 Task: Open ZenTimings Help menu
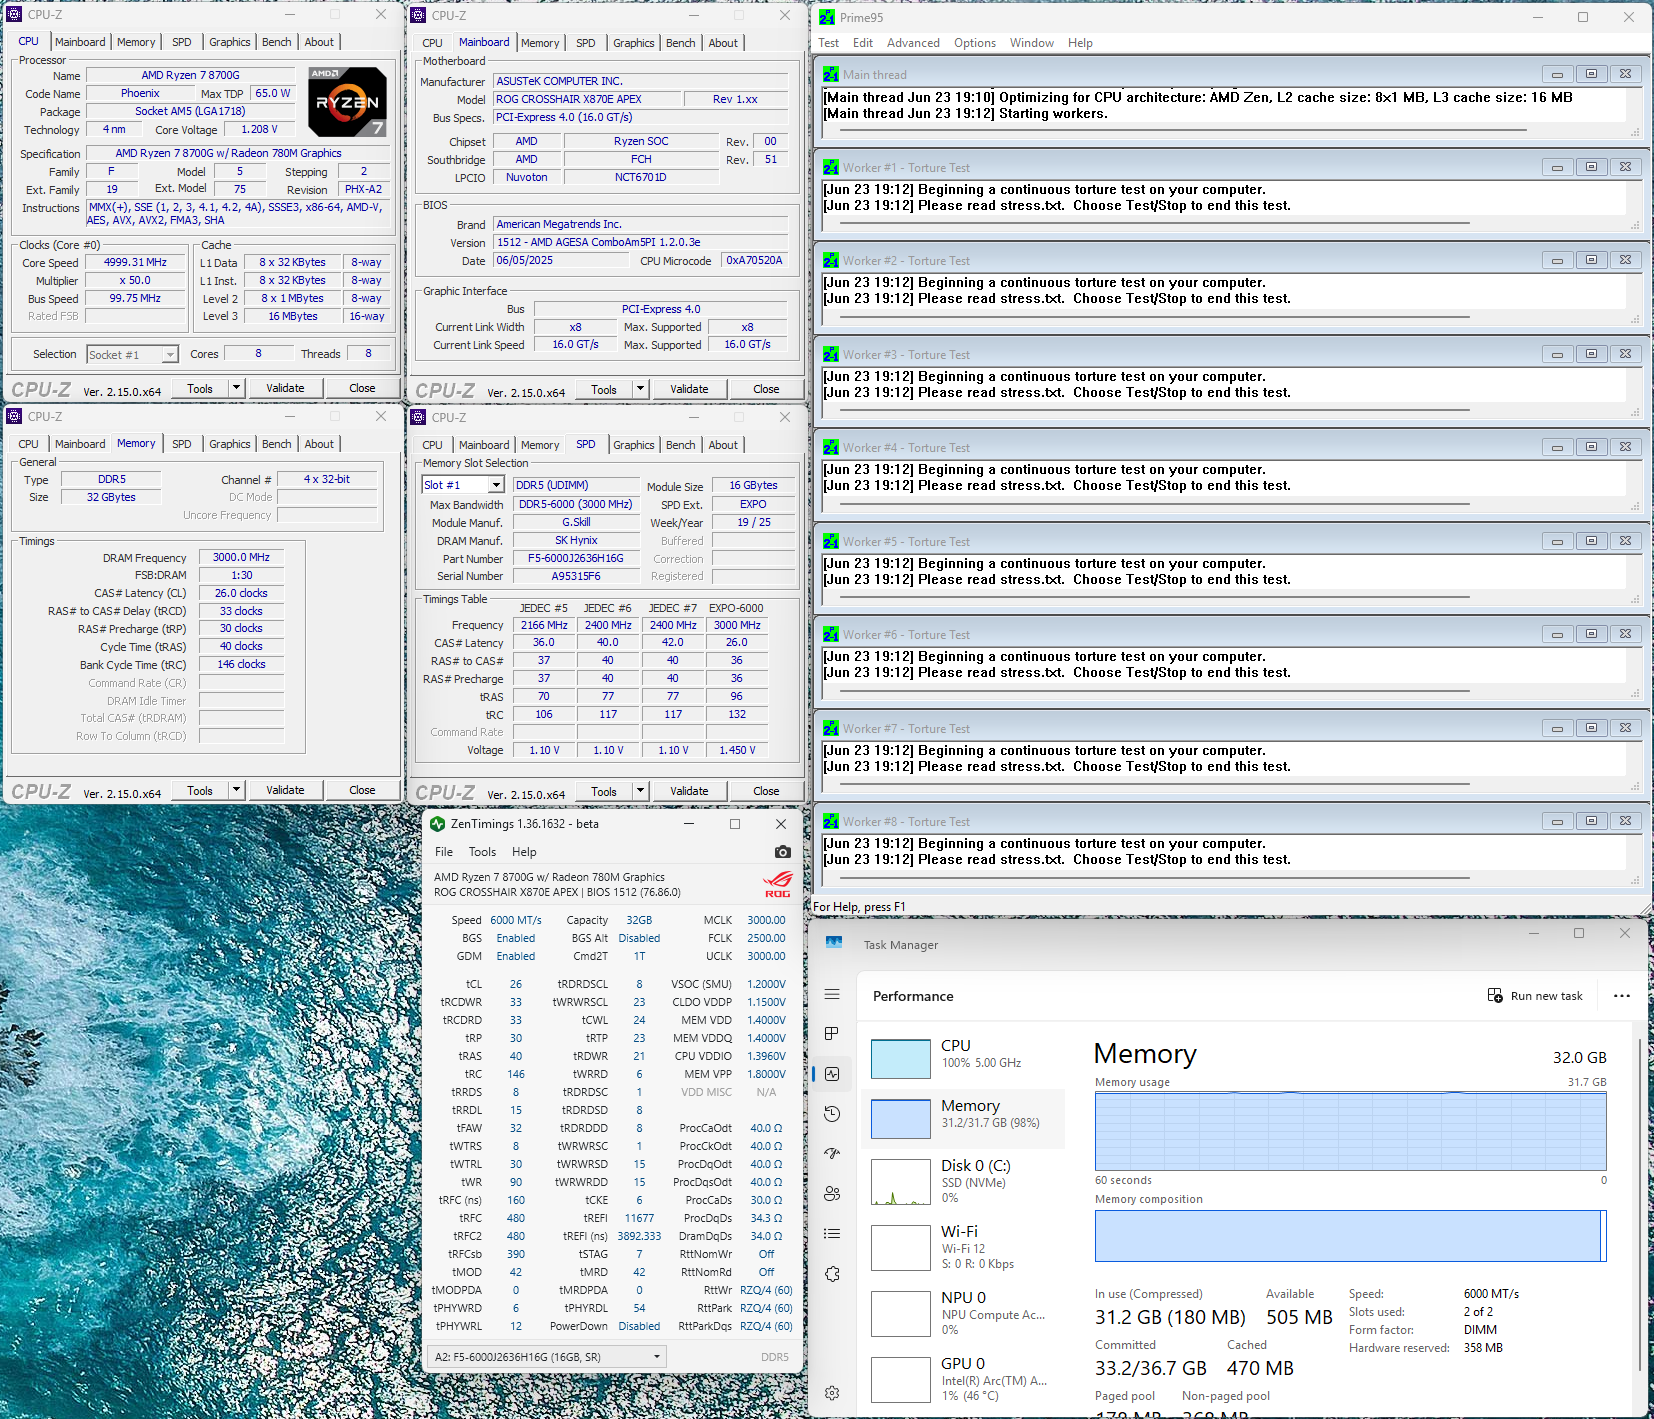click(x=524, y=852)
